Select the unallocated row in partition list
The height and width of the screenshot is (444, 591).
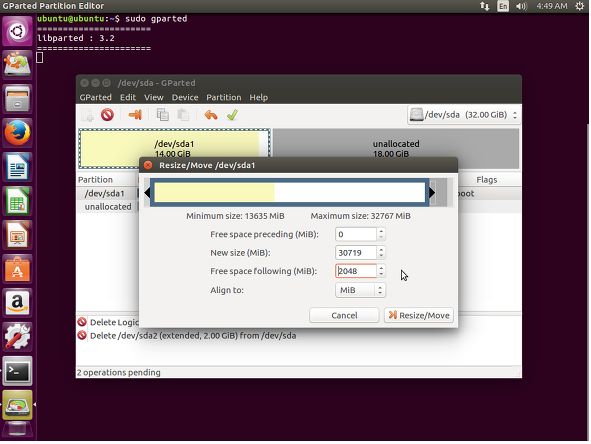(x=107, y=207)
